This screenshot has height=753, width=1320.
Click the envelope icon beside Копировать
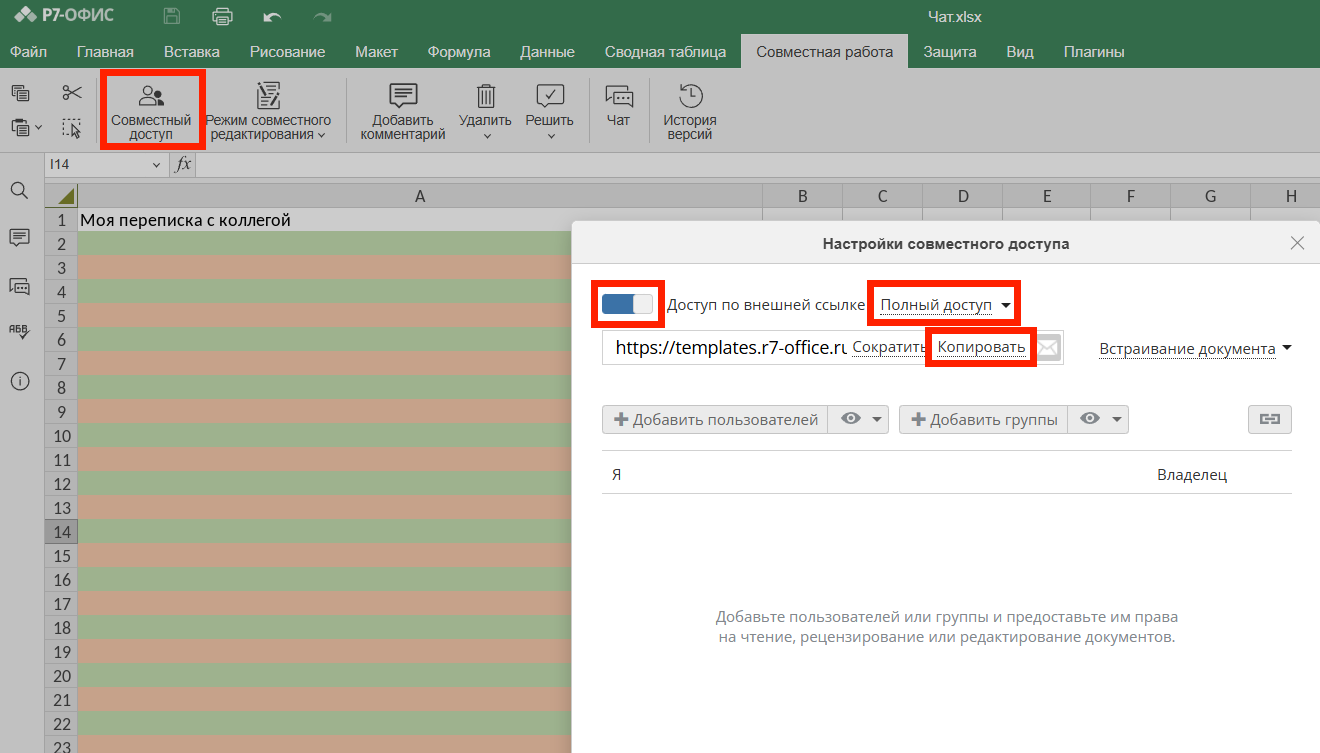(1047, 348)
